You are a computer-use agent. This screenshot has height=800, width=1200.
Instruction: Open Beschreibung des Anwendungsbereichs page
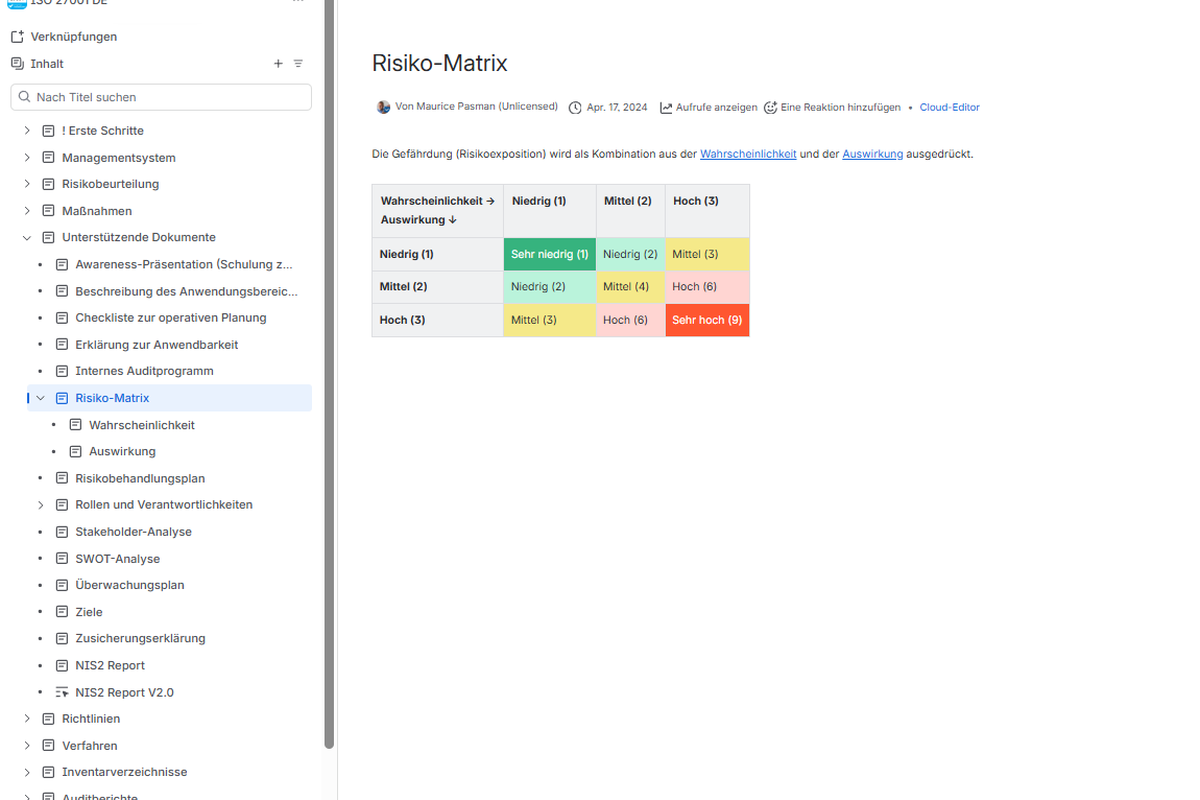[x=187, y=291]
